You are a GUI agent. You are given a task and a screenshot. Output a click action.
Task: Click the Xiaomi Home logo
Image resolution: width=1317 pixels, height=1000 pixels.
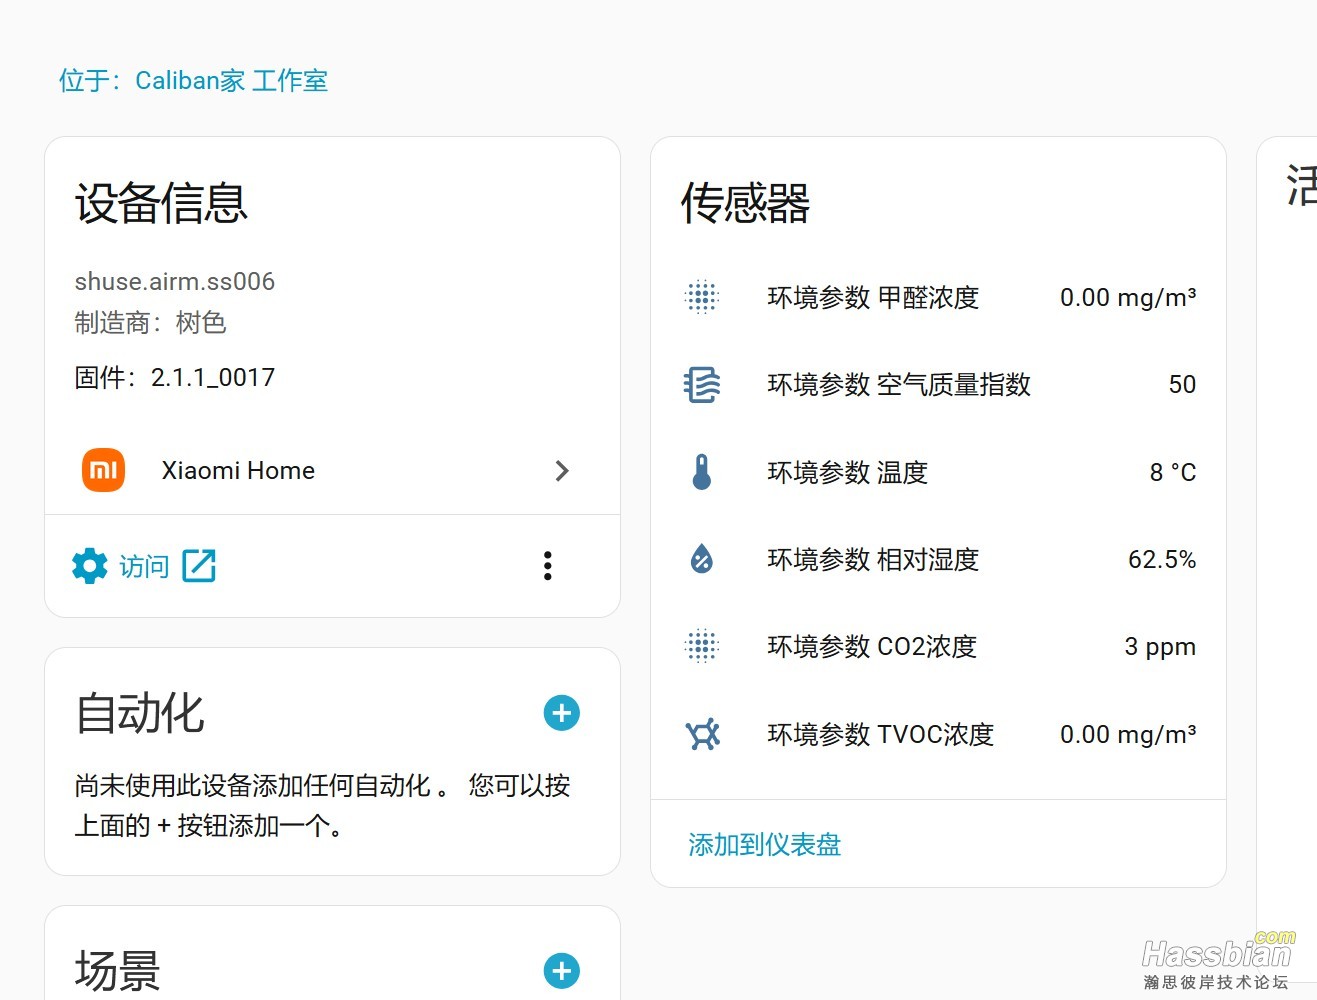[x=102, y=470]
